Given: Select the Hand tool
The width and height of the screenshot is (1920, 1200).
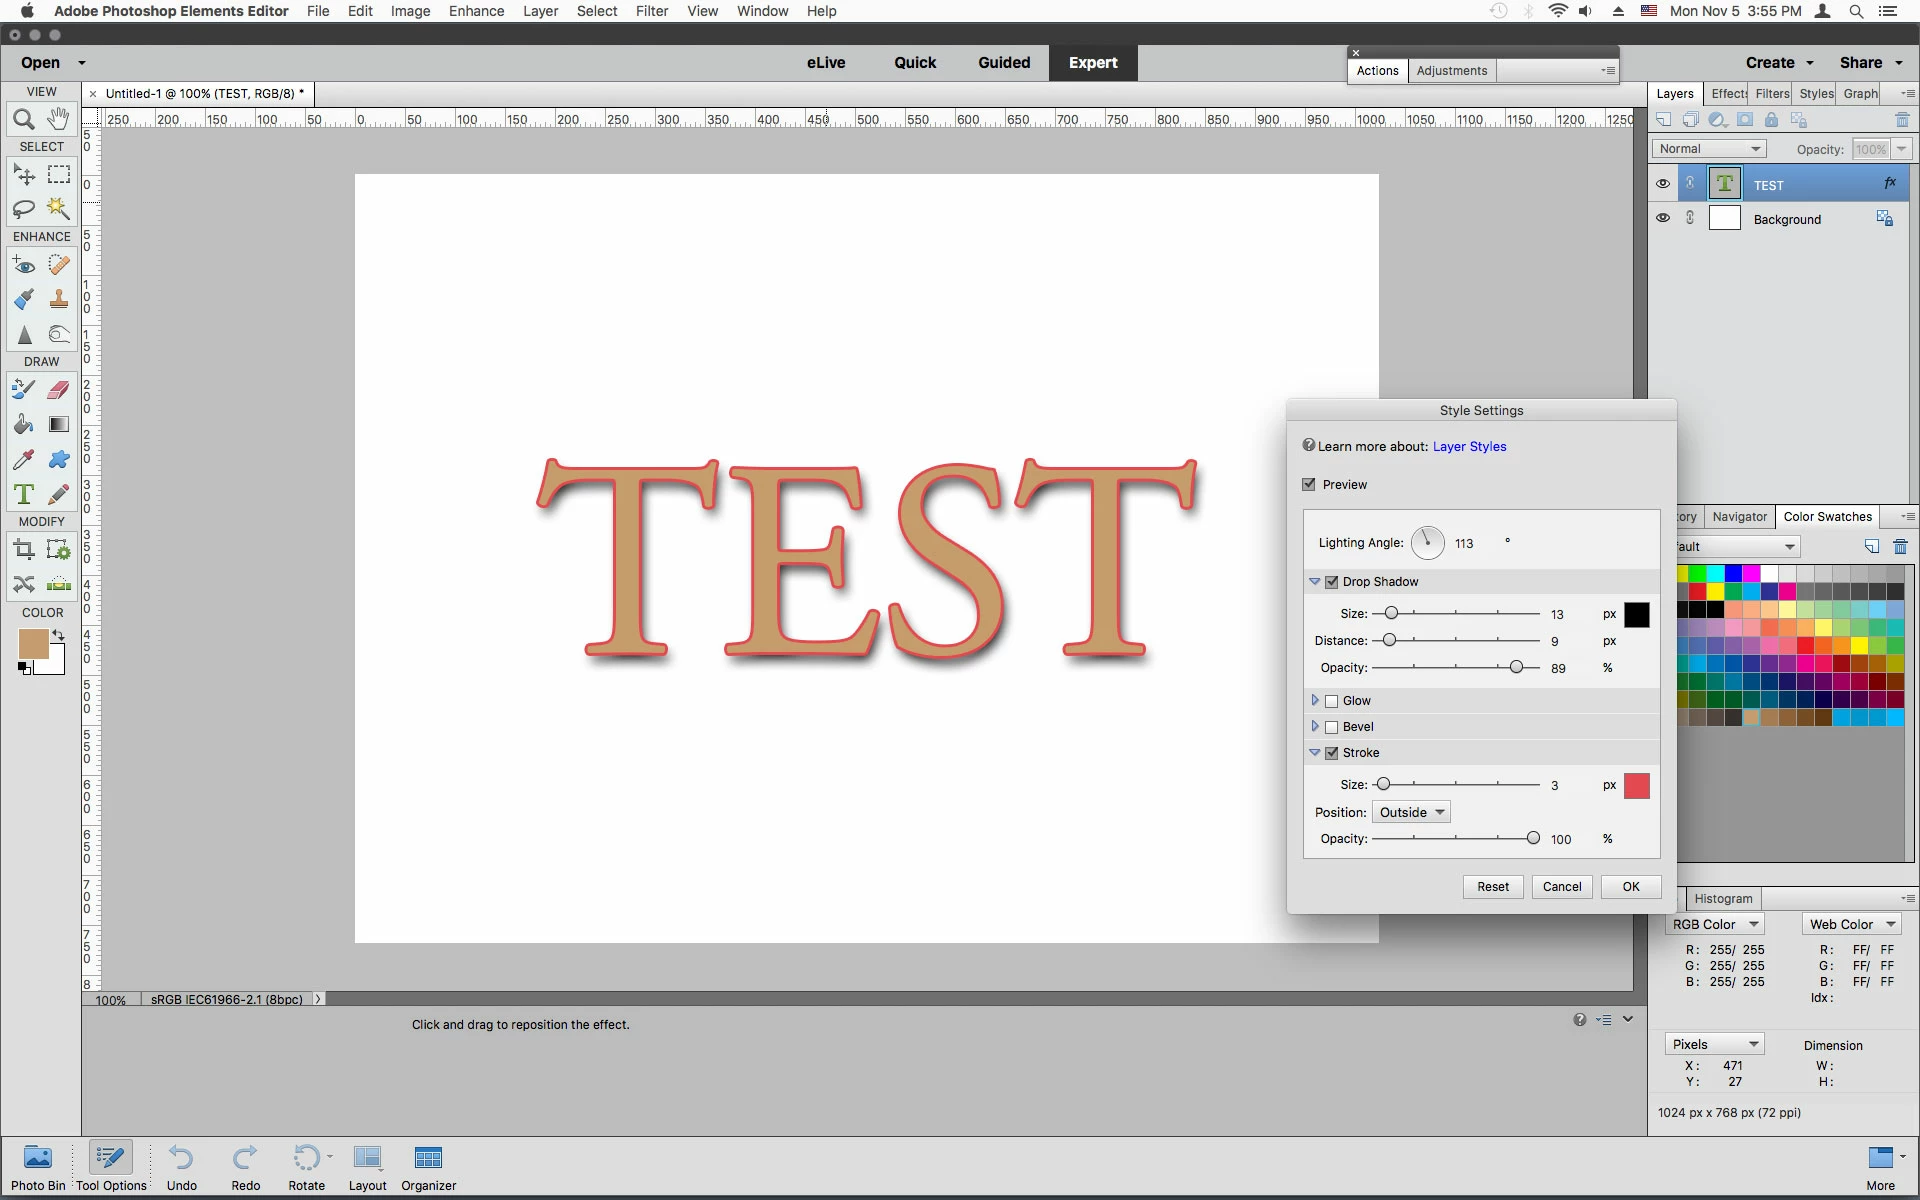Looking at the screenshot, I should point(59,119).
